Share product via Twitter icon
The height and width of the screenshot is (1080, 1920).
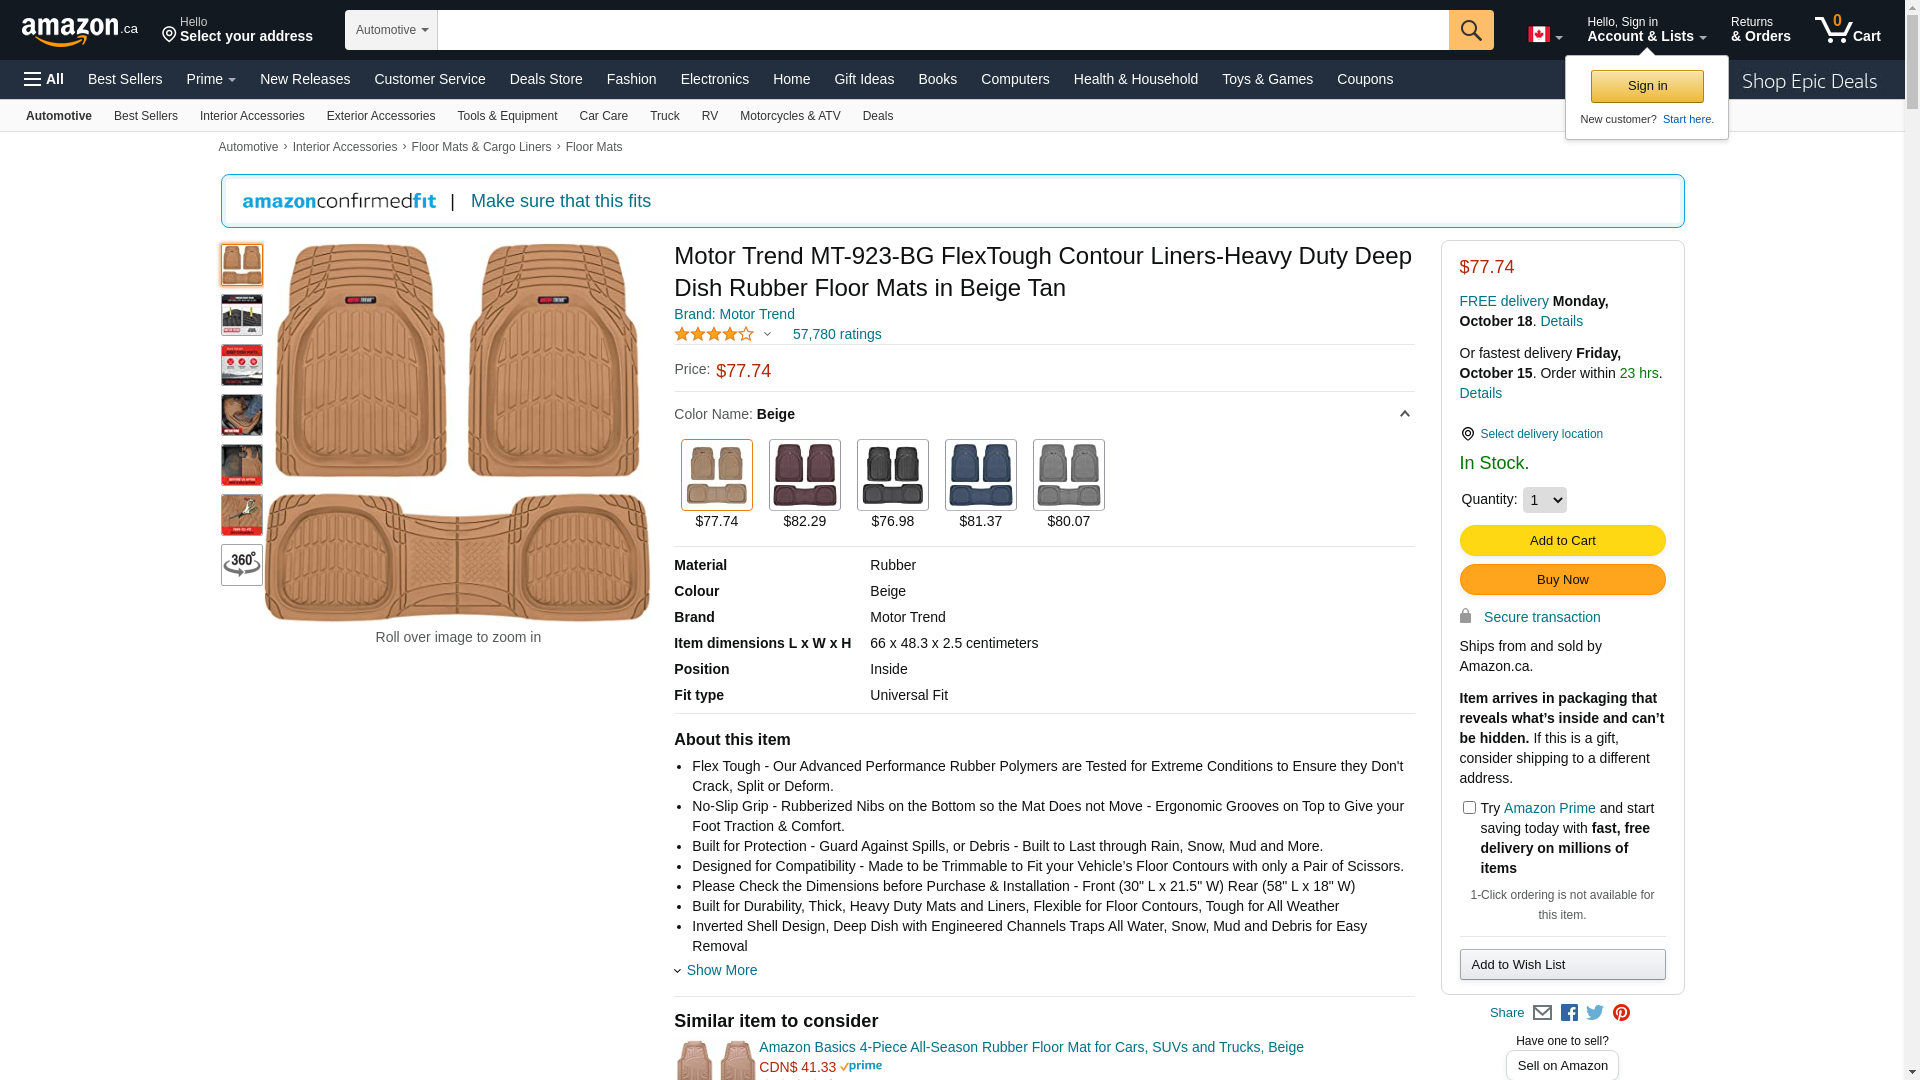point(1595,1013)
